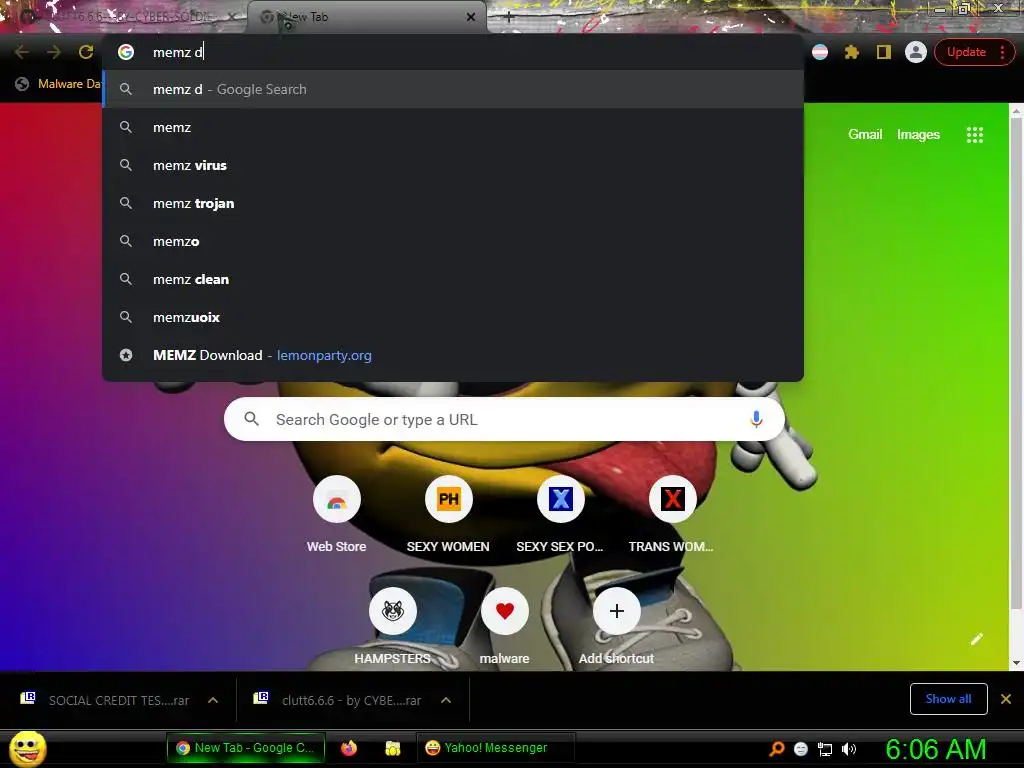Choose the 'memzo' suggestion
This screenshot has width=1024, height=768.
pyautogui.click(x=453, y=241)
